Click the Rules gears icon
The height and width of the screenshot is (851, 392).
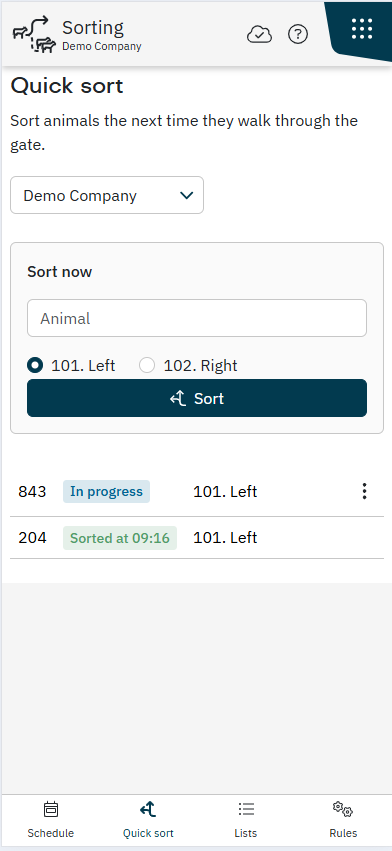pyautogui.click(x=343, y=809)
